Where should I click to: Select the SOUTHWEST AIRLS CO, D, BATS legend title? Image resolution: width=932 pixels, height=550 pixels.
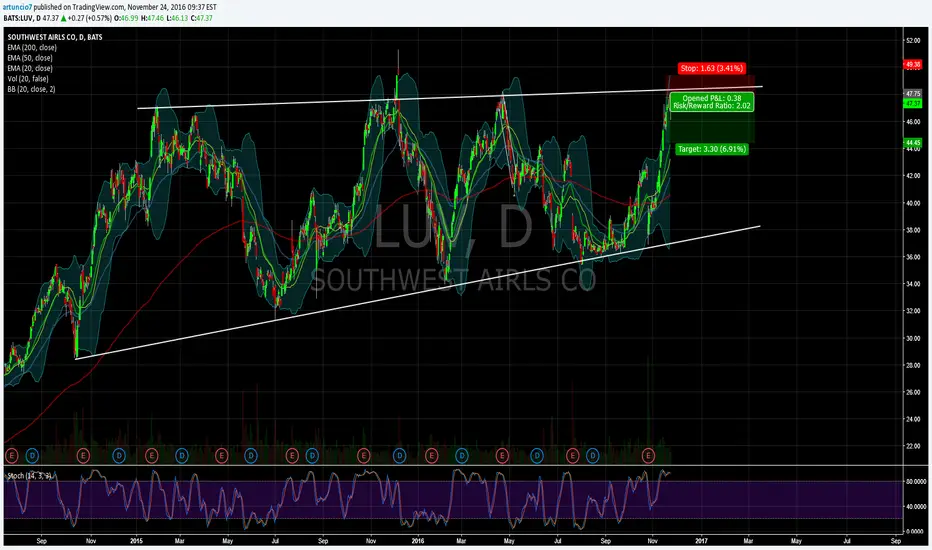click(x=55, y=37)
